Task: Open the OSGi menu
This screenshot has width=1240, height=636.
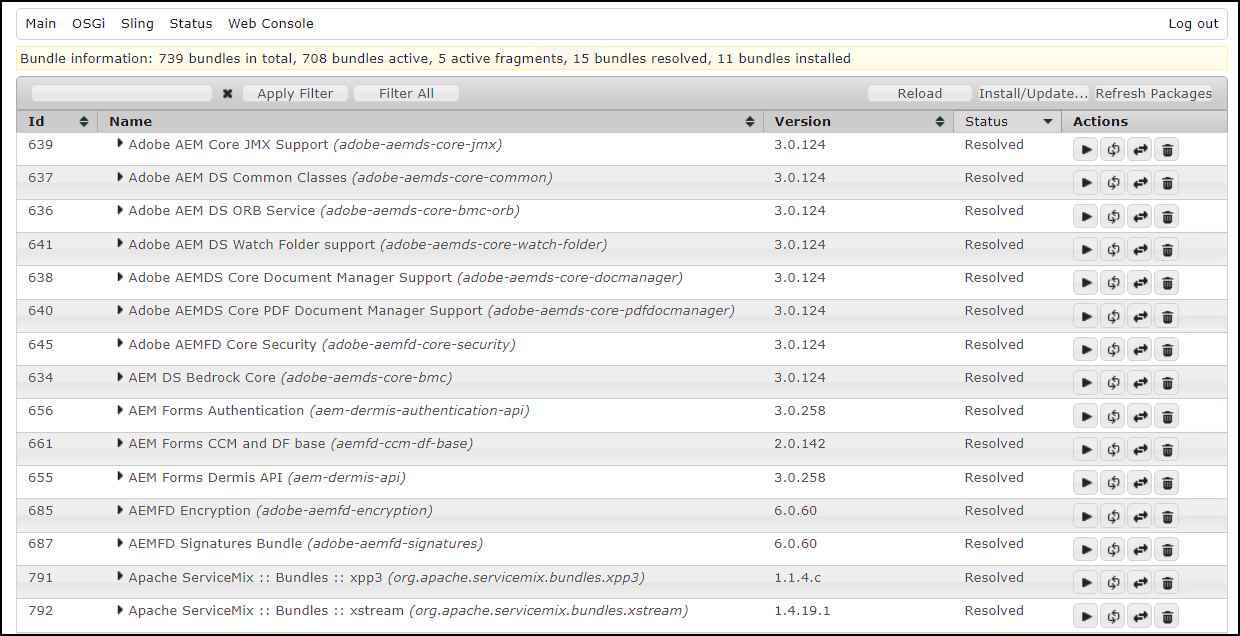Action: 88,24
